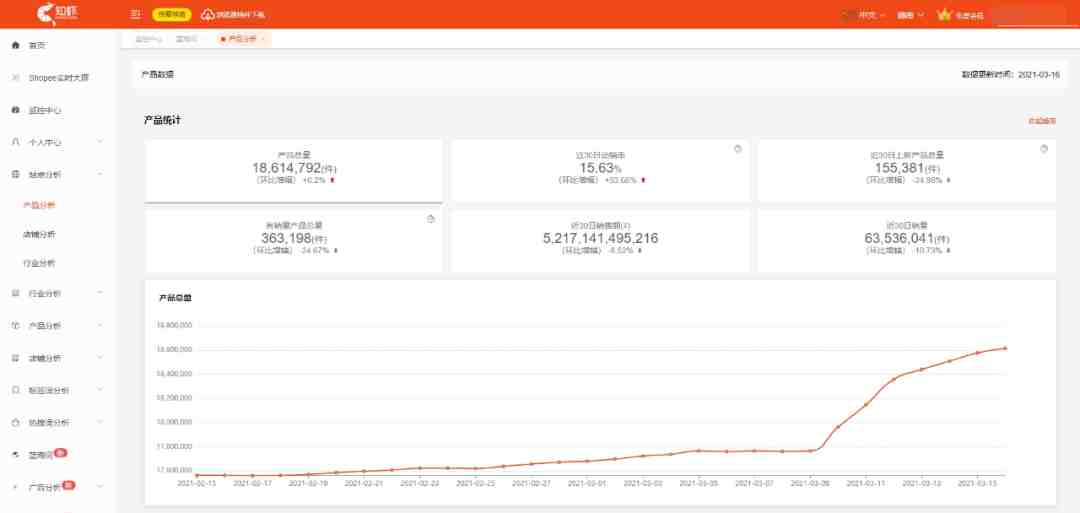Click info icon on 155,381 card
This screenshot has width=1080, height=513.
click(1043, 149)
